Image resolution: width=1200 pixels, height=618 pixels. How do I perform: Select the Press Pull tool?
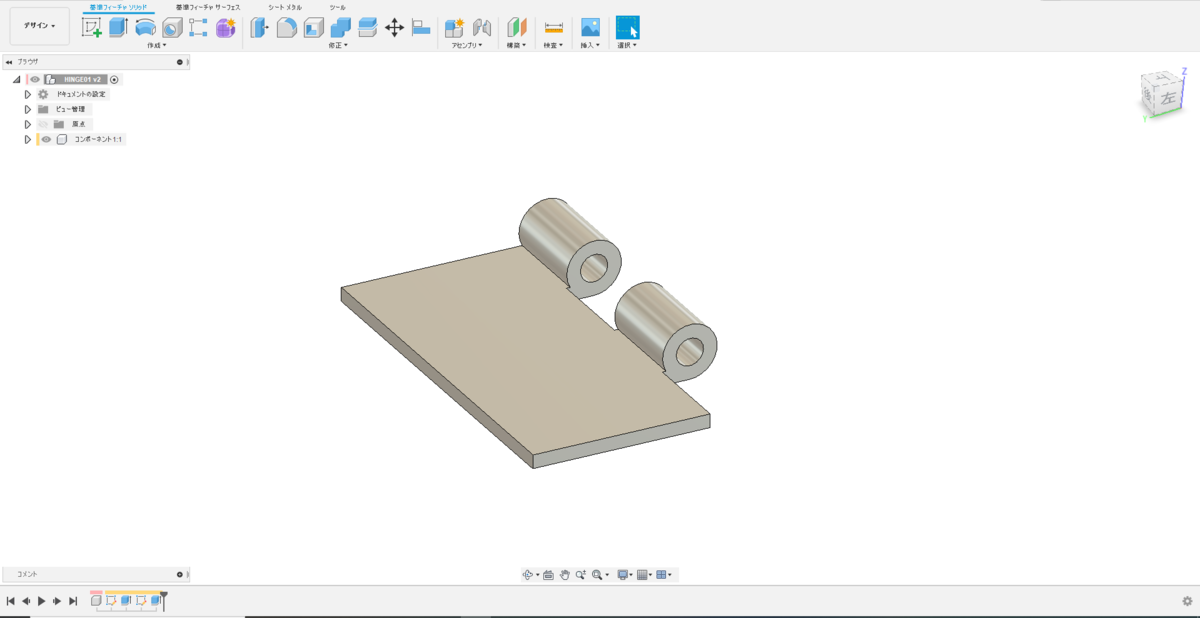pyautogui.click(x=259, y=28)
